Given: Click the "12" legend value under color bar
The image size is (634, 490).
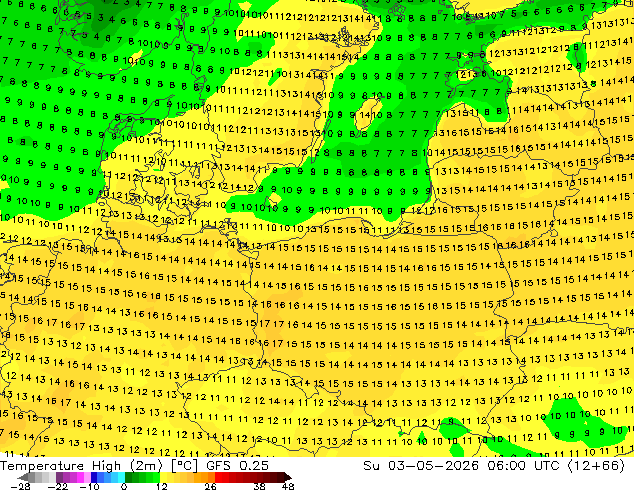Looking at the screenshot, I should click(x=162, y=486).
